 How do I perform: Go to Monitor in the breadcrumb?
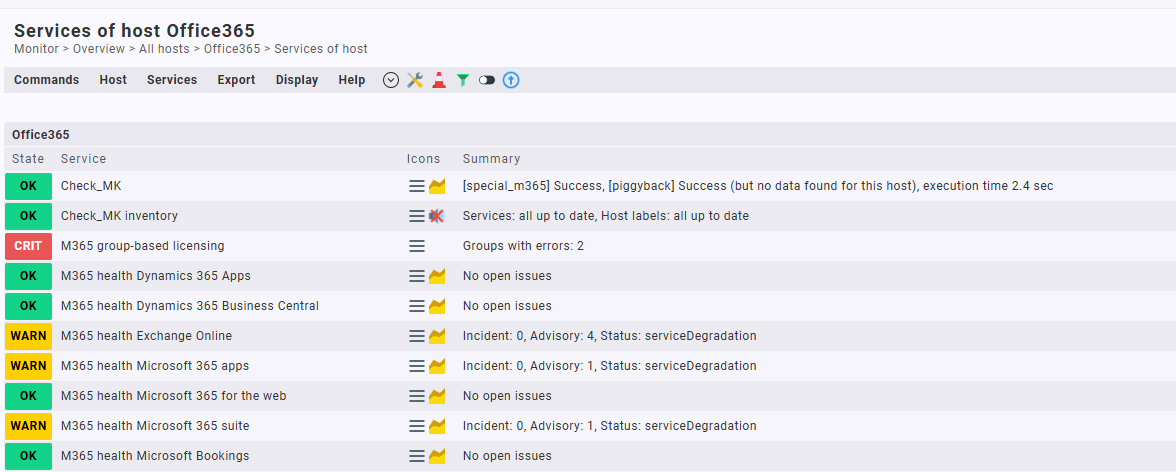pyautogui.click(x=36, y=49)
